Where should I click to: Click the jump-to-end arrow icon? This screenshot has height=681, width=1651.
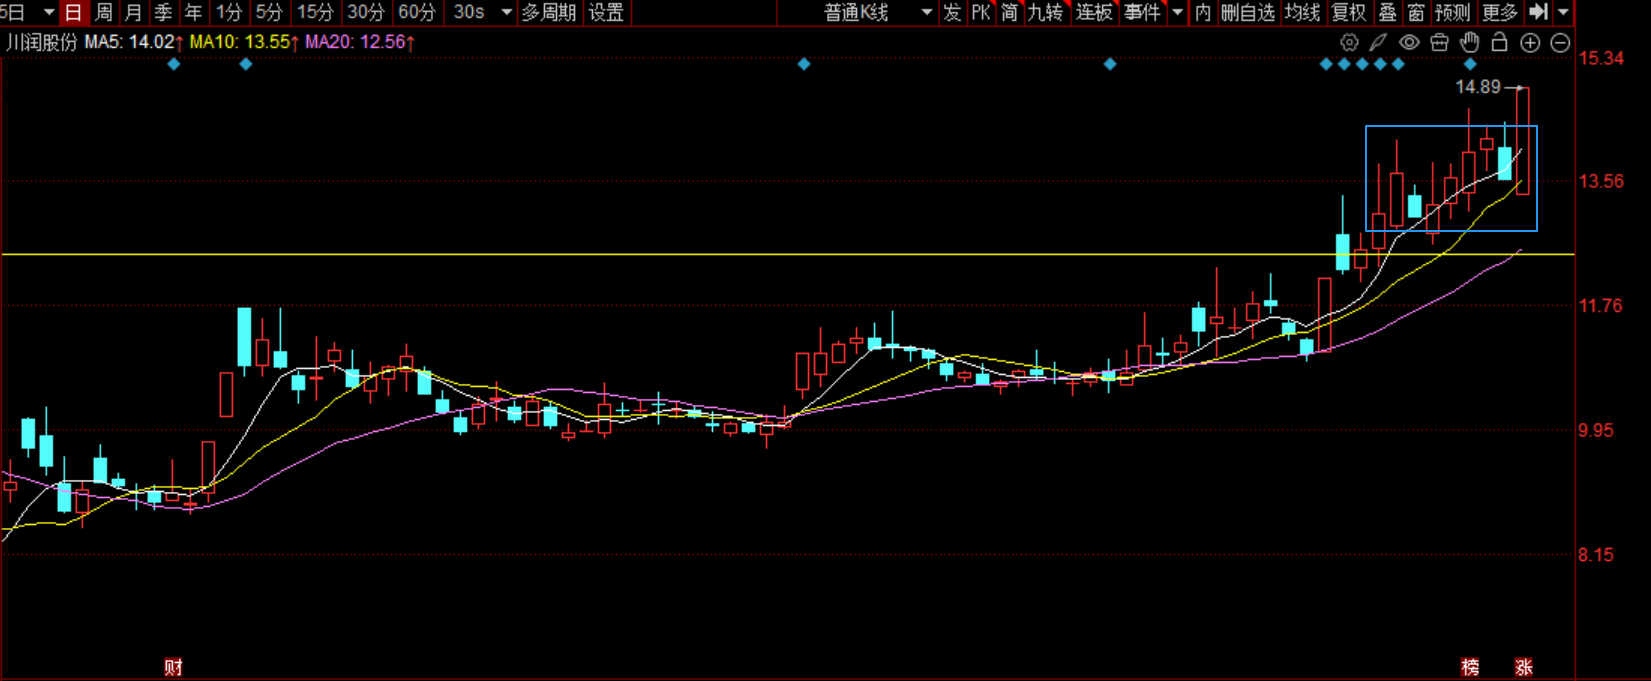click(1538, 12)
